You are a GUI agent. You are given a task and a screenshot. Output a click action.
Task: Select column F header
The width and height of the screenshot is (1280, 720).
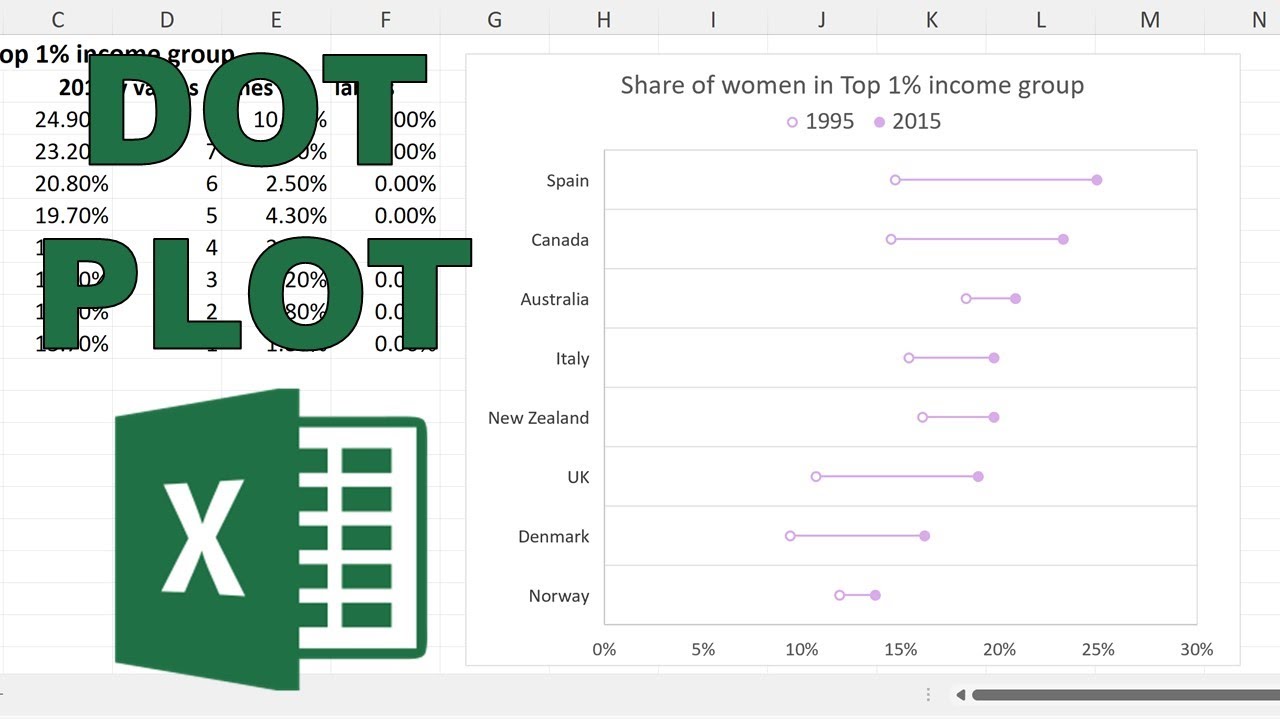(386, 18)
